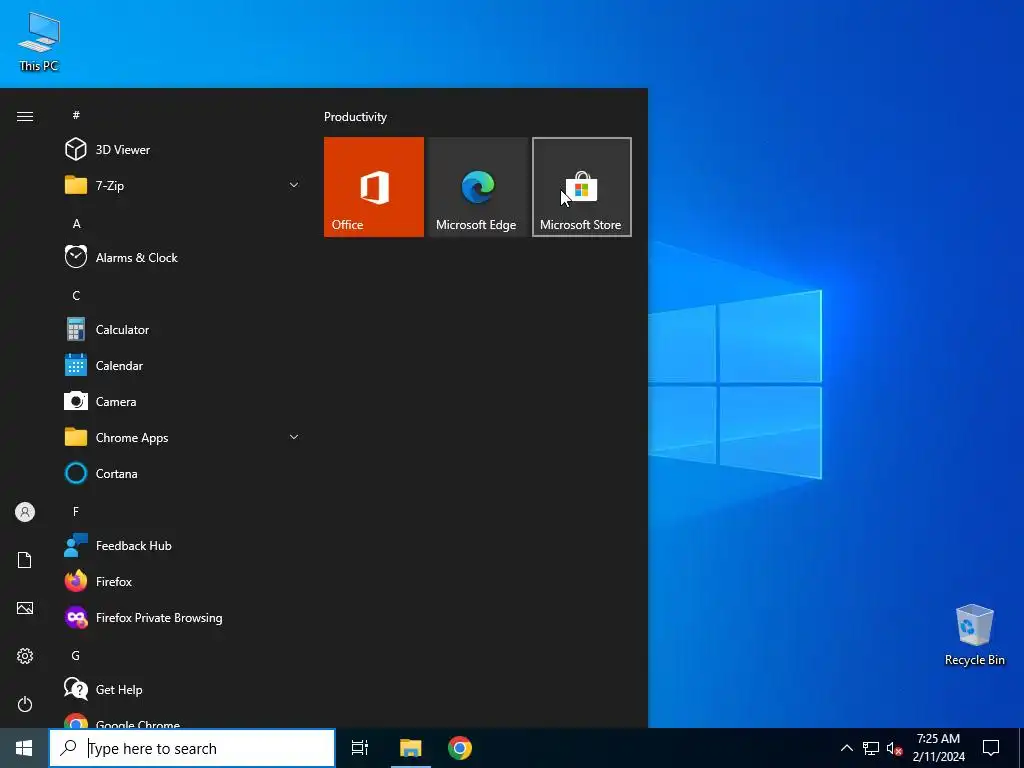This screenshot has width=1024, height=768.
Task: Click the 'C' letter group header
Action: click(76, 295)
